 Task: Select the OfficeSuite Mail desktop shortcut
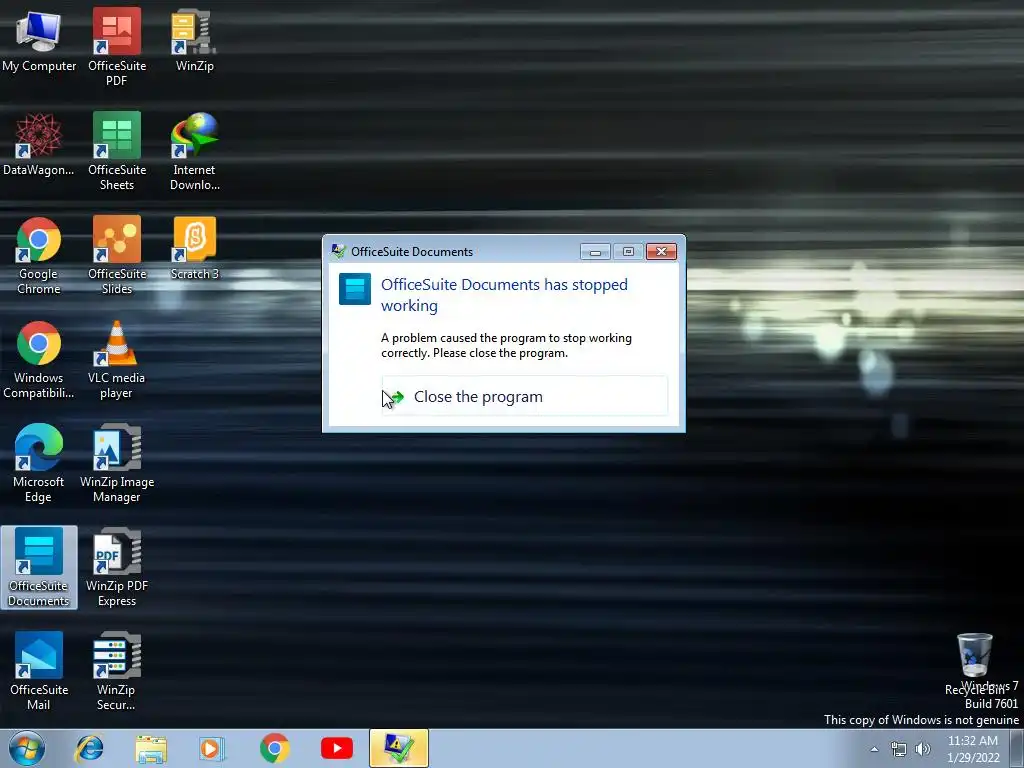tap(39, 671)
